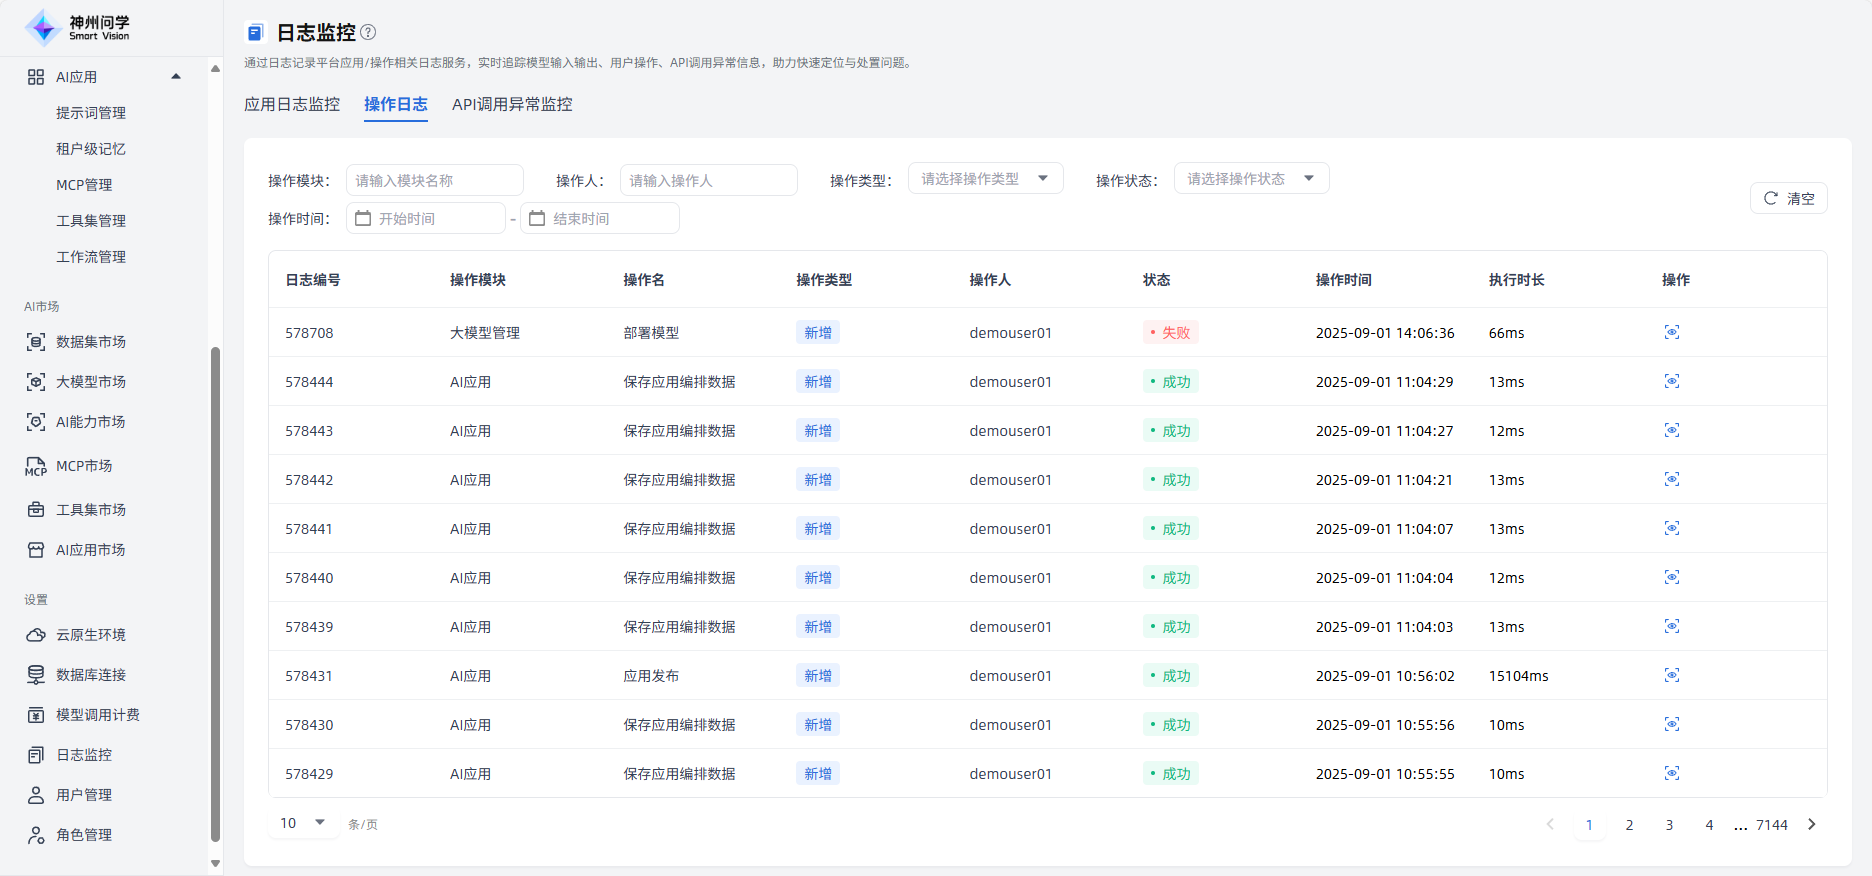Open 模型调用计费 page

(97, 715)
